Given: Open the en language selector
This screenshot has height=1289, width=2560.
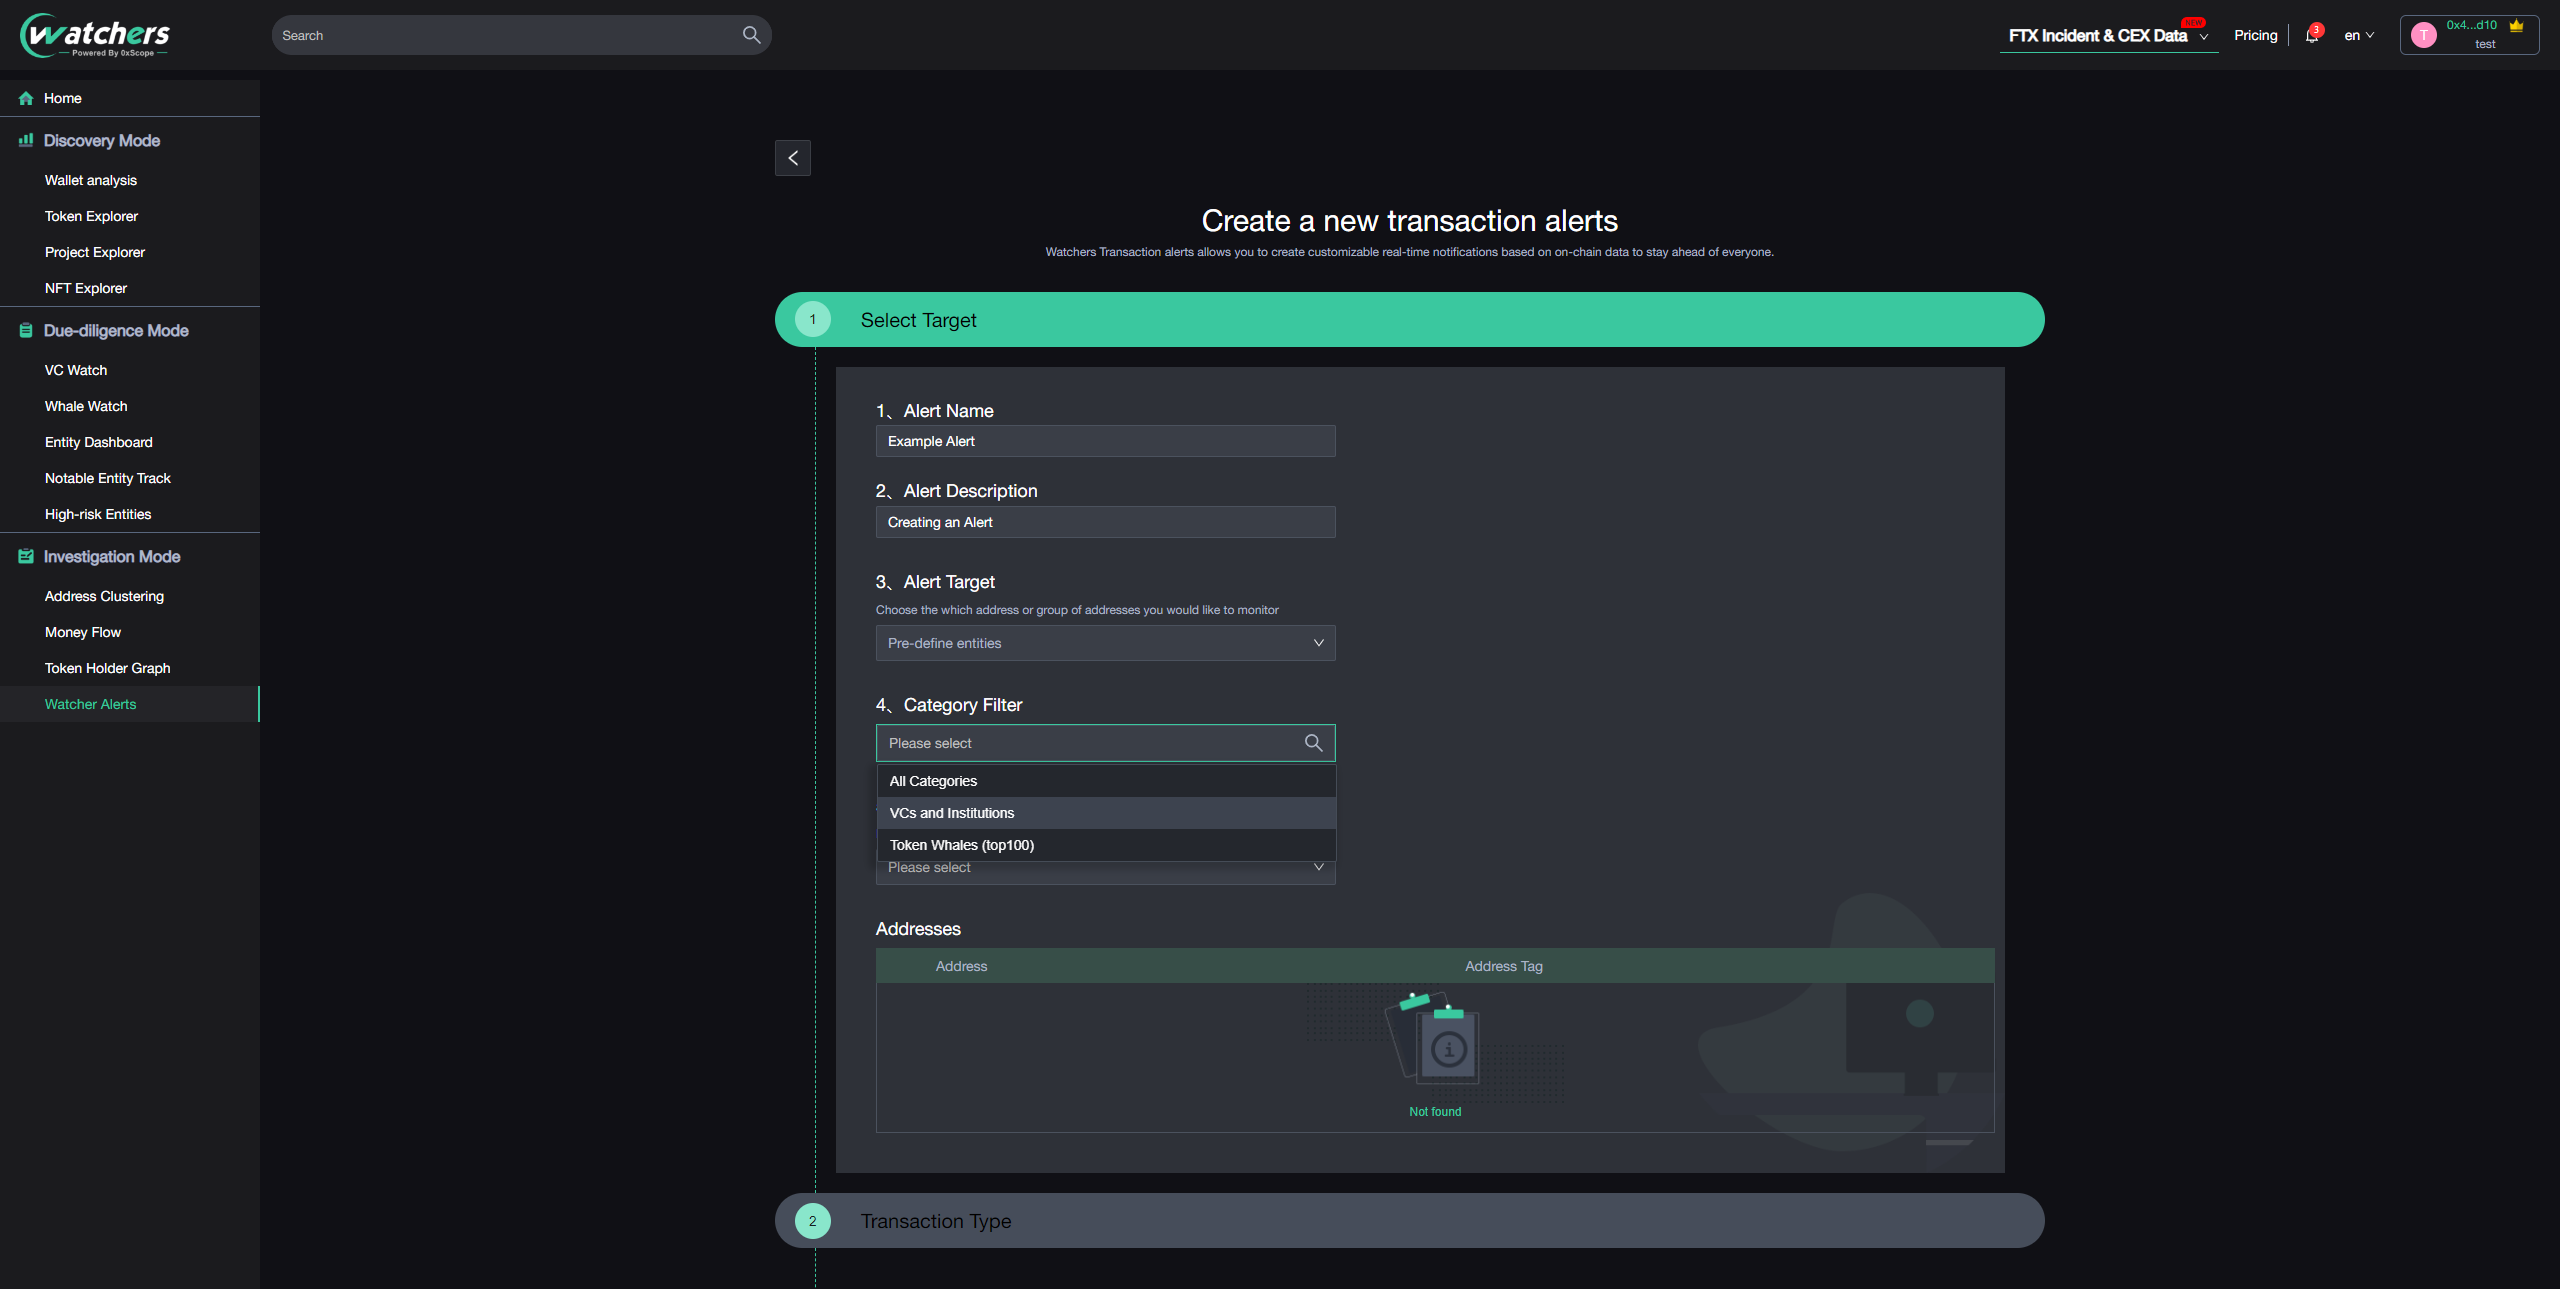Looking at the screenshot, I should pos(2358,36).
